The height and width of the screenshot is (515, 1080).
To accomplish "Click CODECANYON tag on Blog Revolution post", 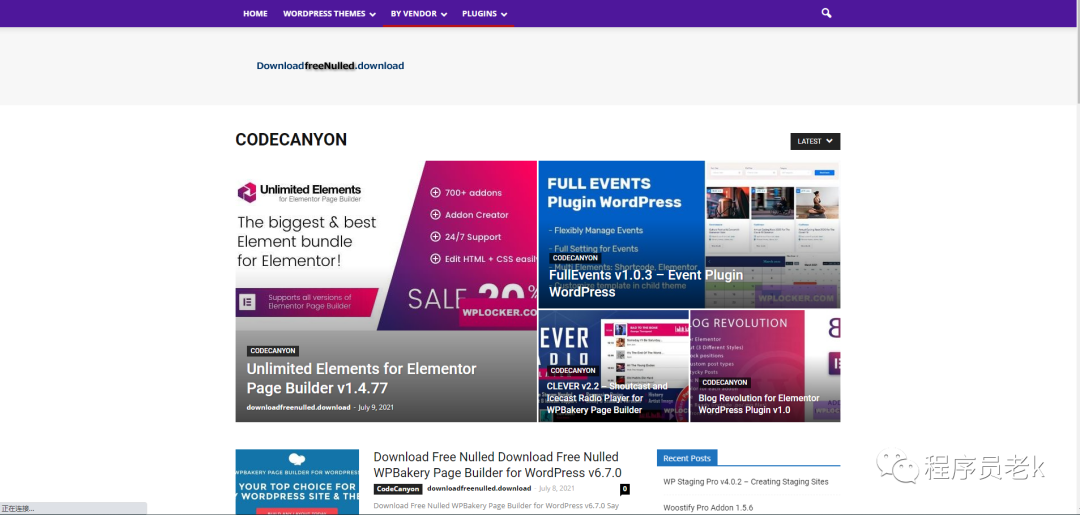I will pos(725,382).
